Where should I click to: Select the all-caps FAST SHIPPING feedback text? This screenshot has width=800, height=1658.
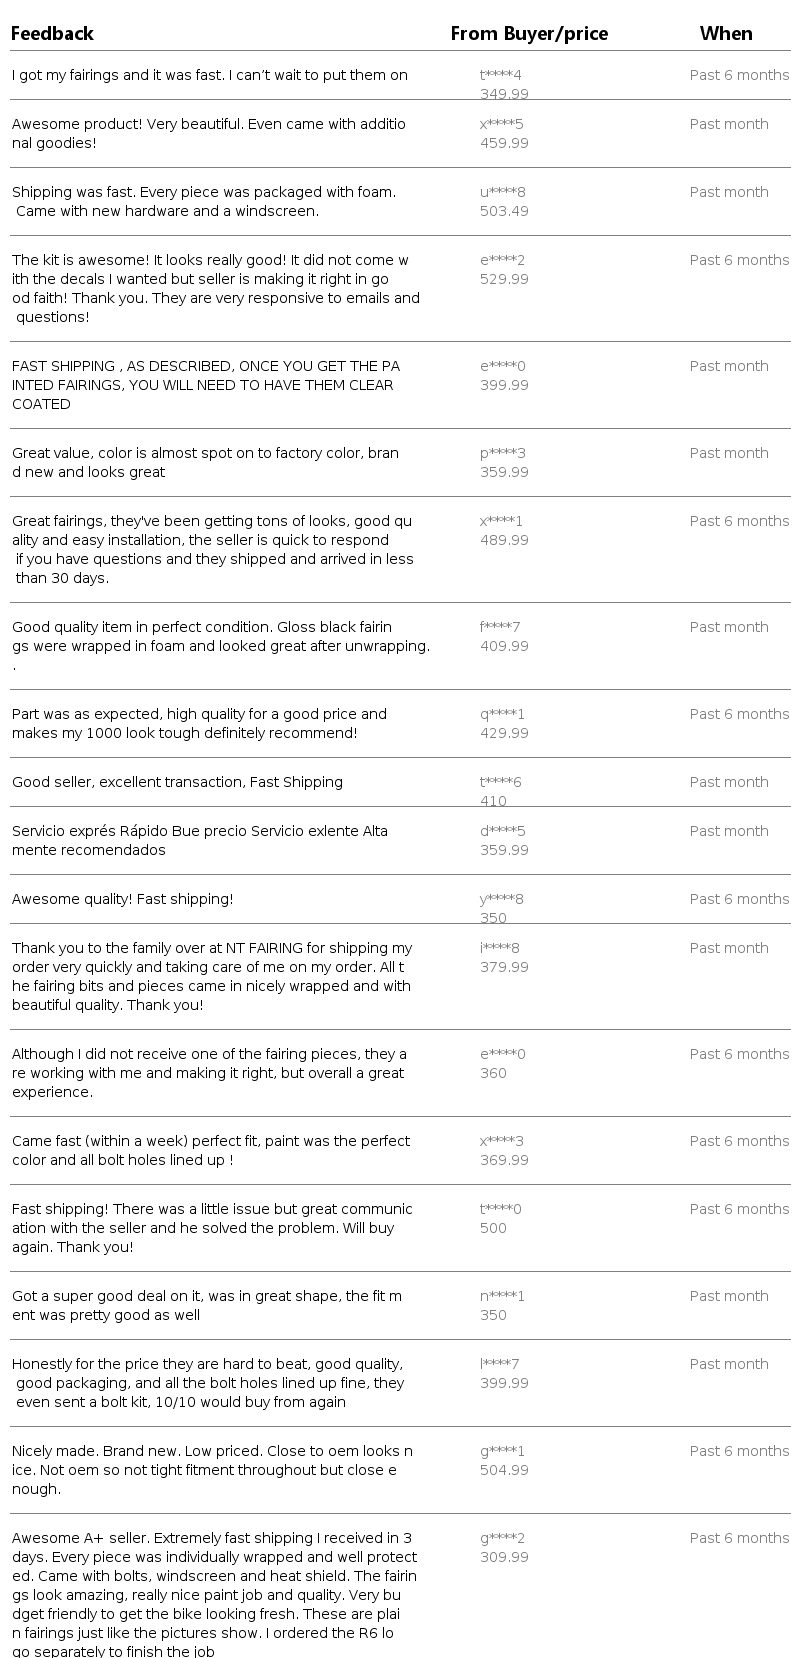pos(205,385)
